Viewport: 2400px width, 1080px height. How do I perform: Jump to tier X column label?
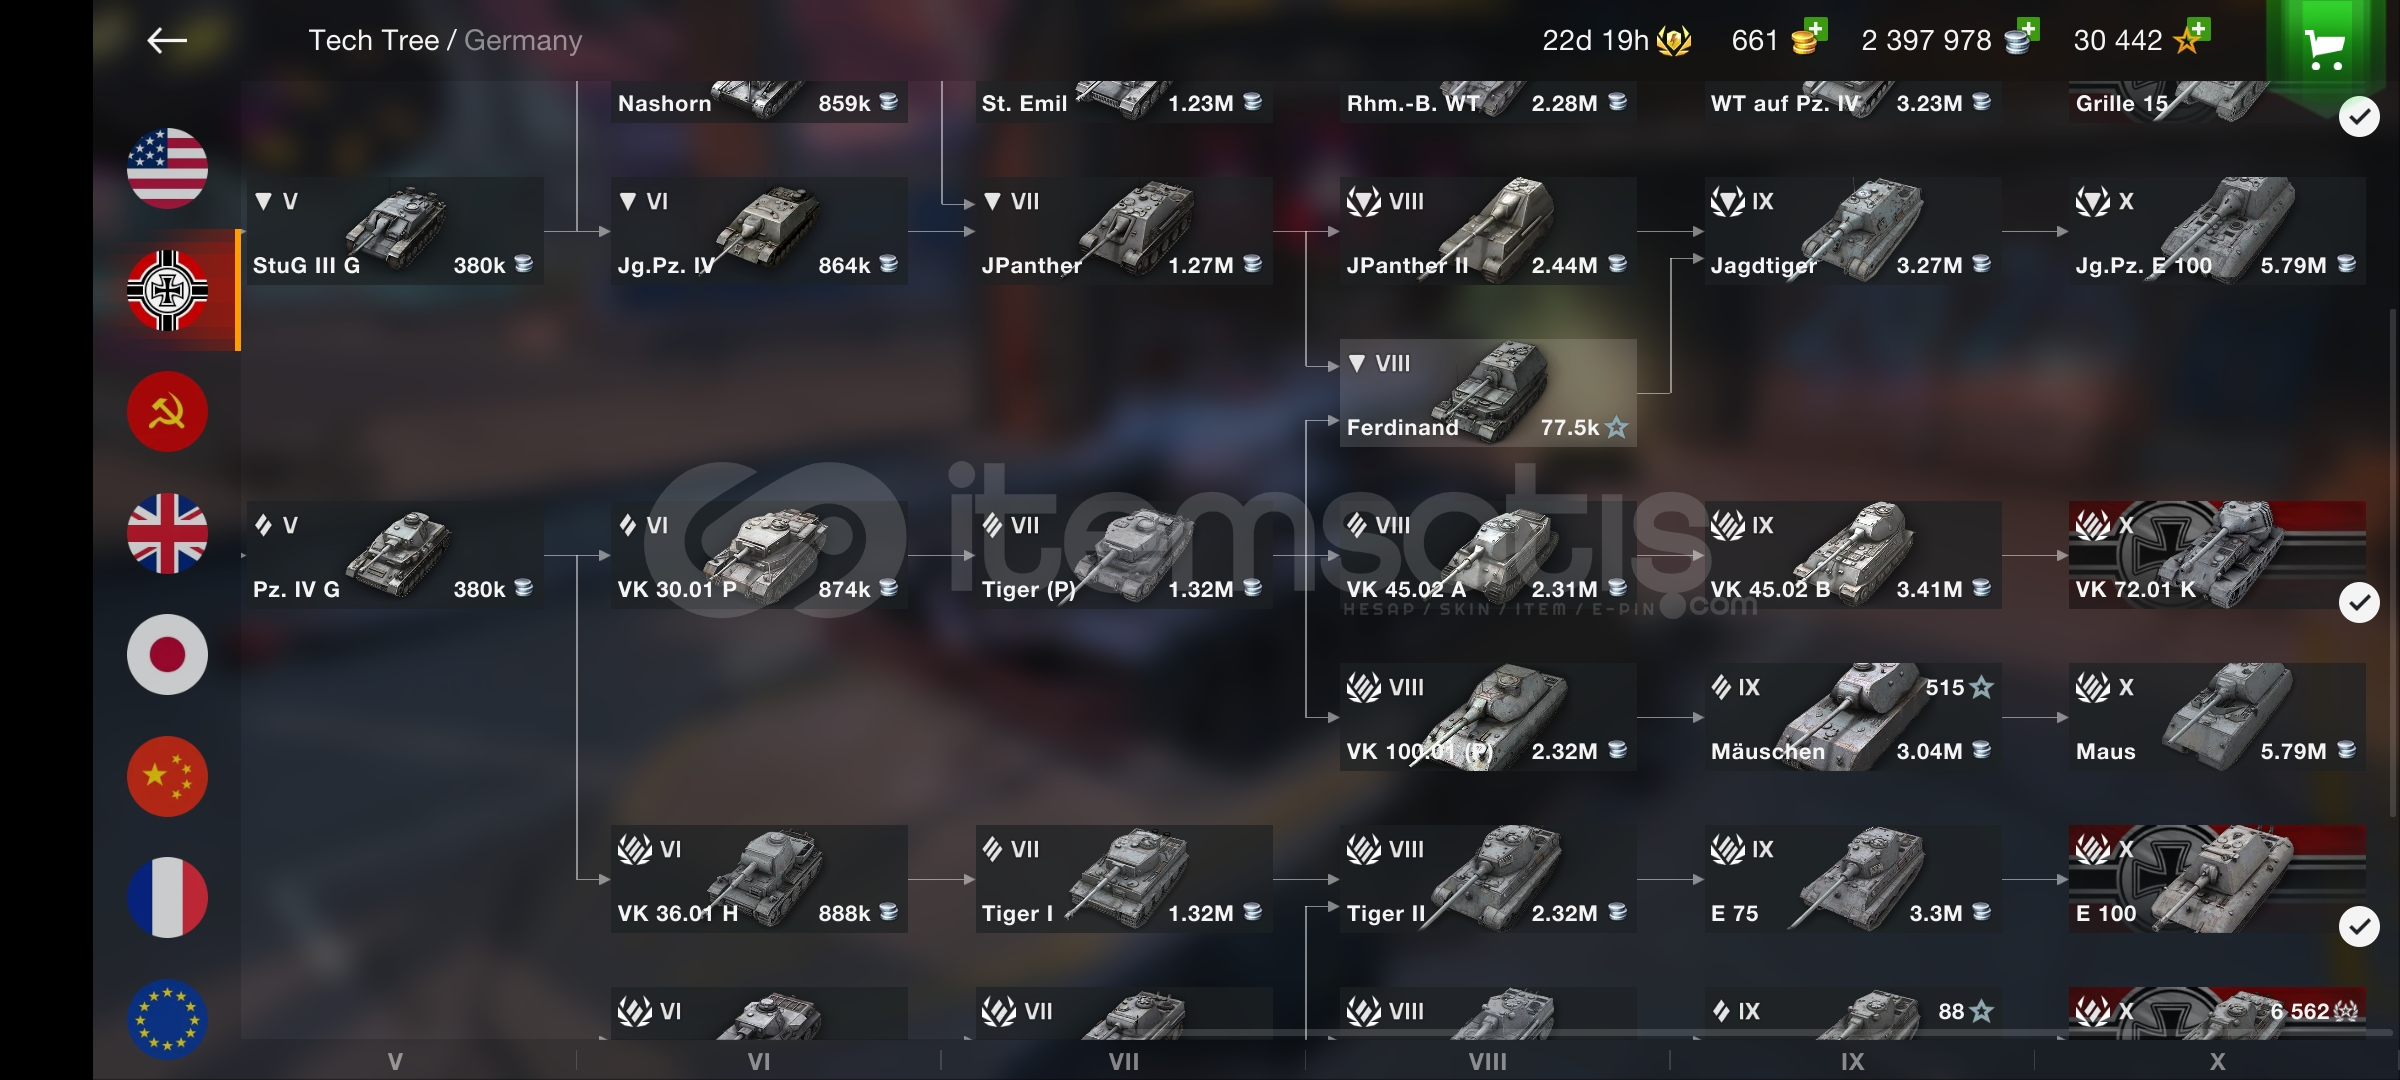pos(2217,1062)
